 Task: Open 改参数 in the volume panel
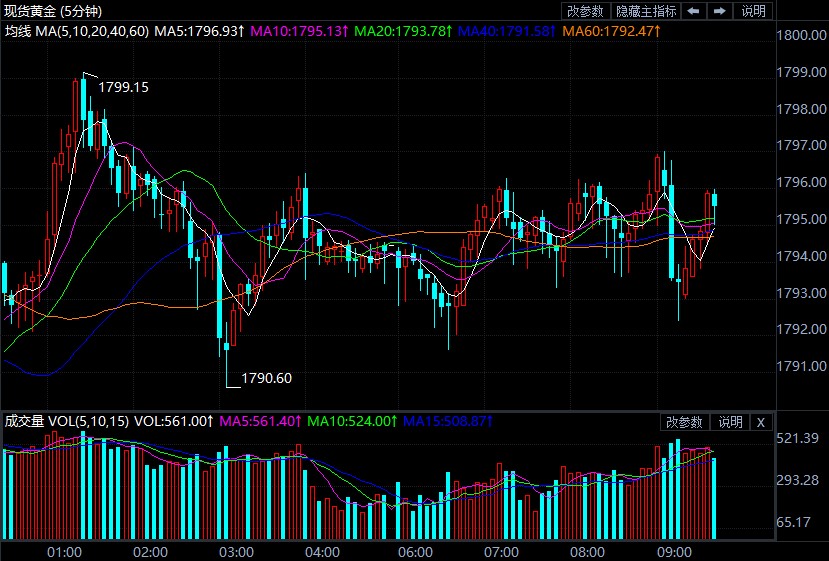click(x=684, y=422)
